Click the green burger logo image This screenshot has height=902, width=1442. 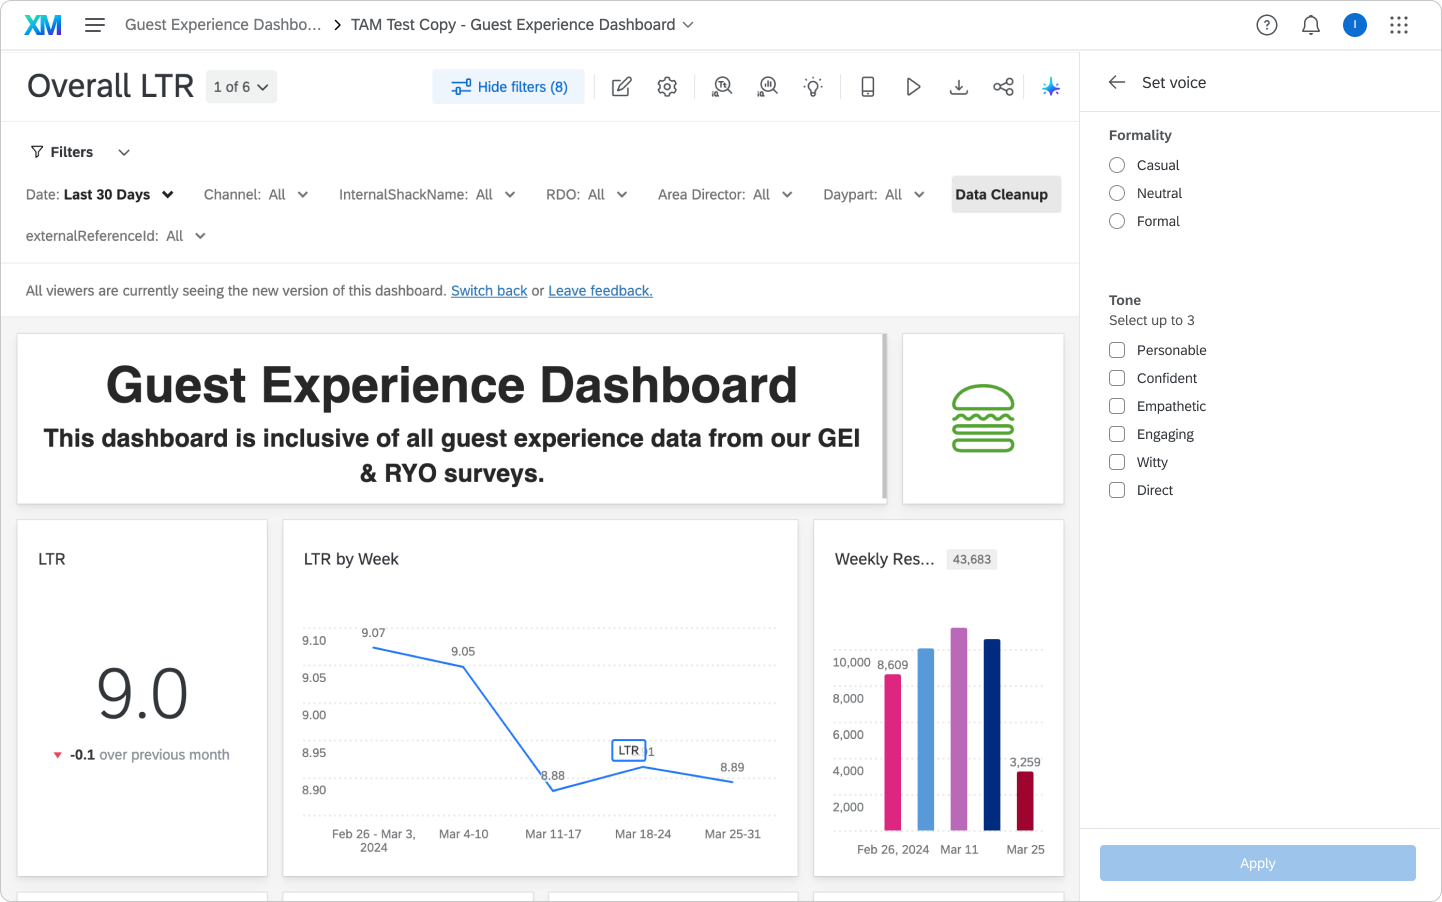(x=983, y=418)
